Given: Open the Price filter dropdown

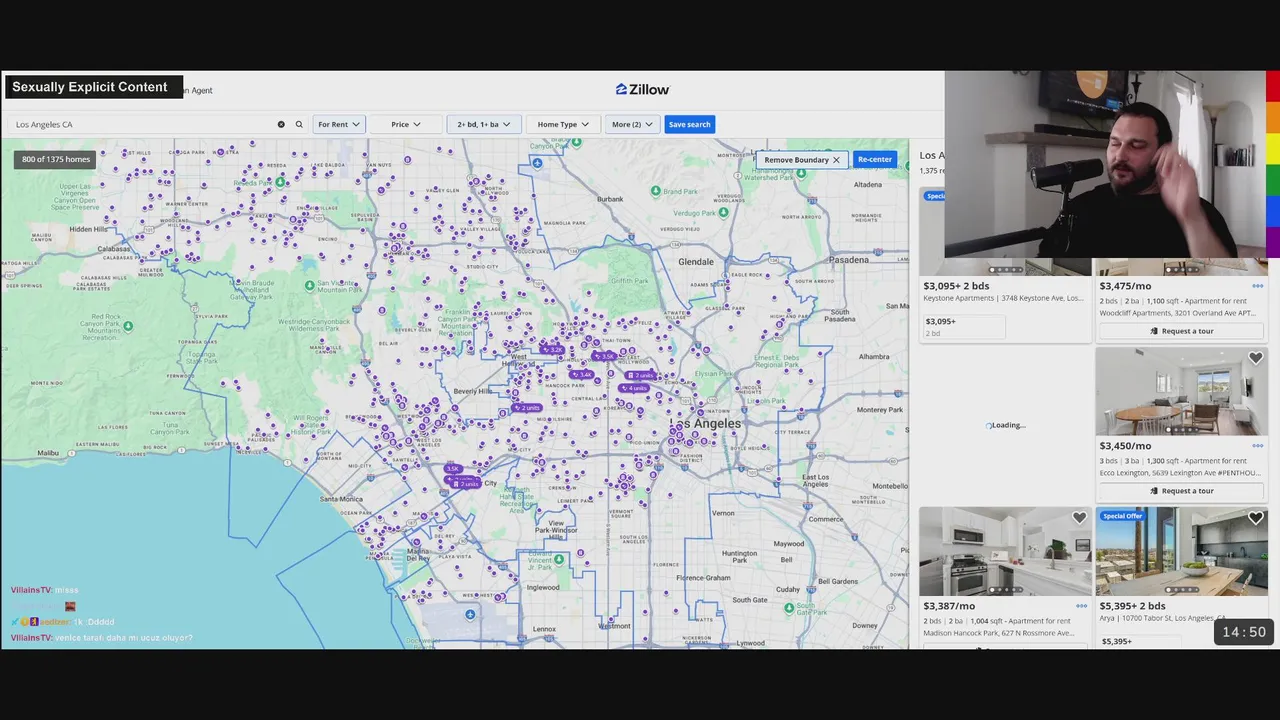Looking at the screenshot, I should (x=406, y=124).
